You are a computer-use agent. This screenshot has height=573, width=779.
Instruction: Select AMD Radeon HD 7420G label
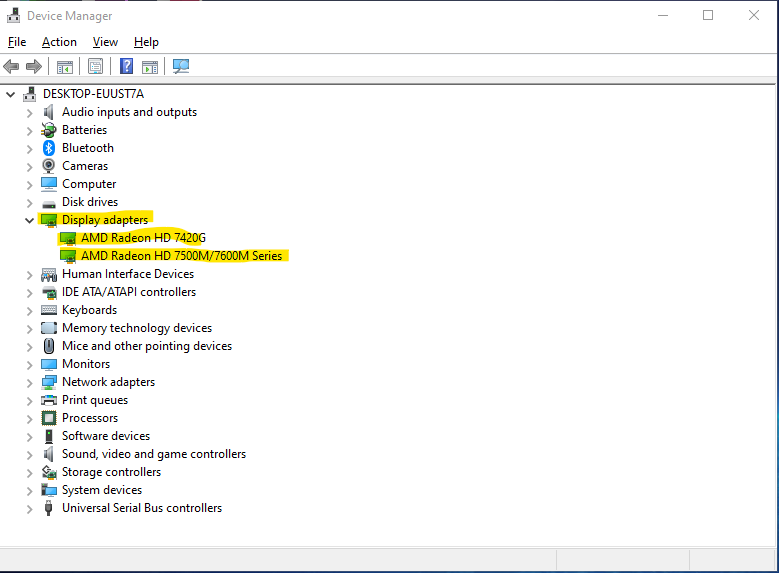tap(143, 238)
